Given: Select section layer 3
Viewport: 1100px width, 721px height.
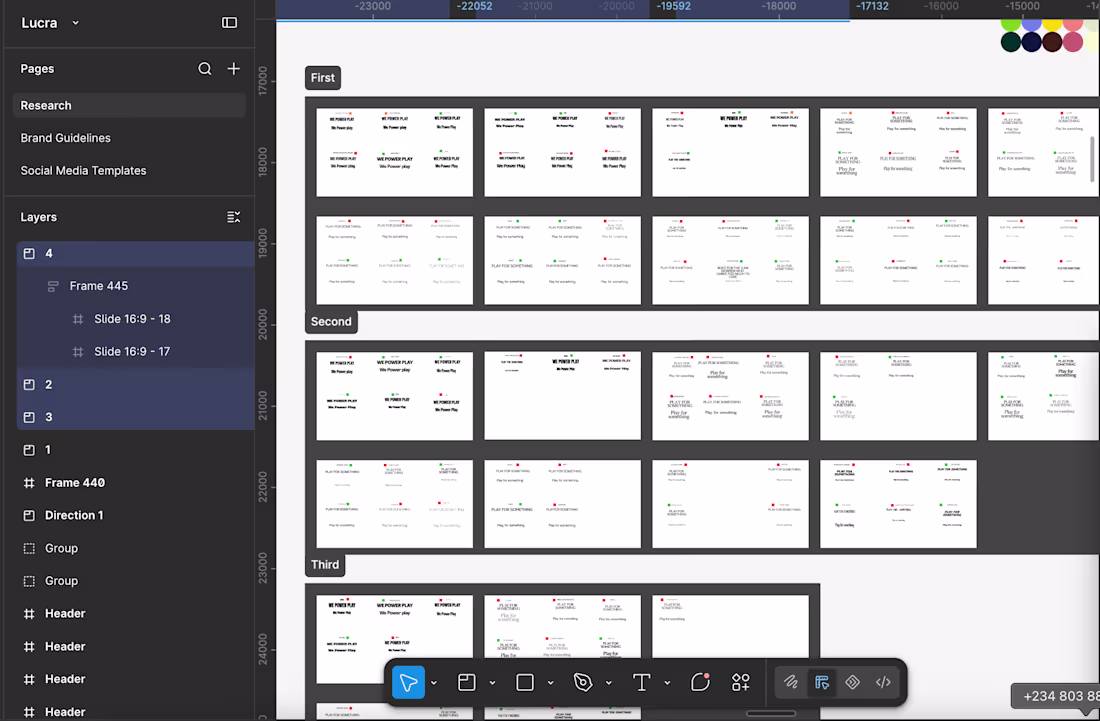Looking at the screenshot, I should 135,417.
